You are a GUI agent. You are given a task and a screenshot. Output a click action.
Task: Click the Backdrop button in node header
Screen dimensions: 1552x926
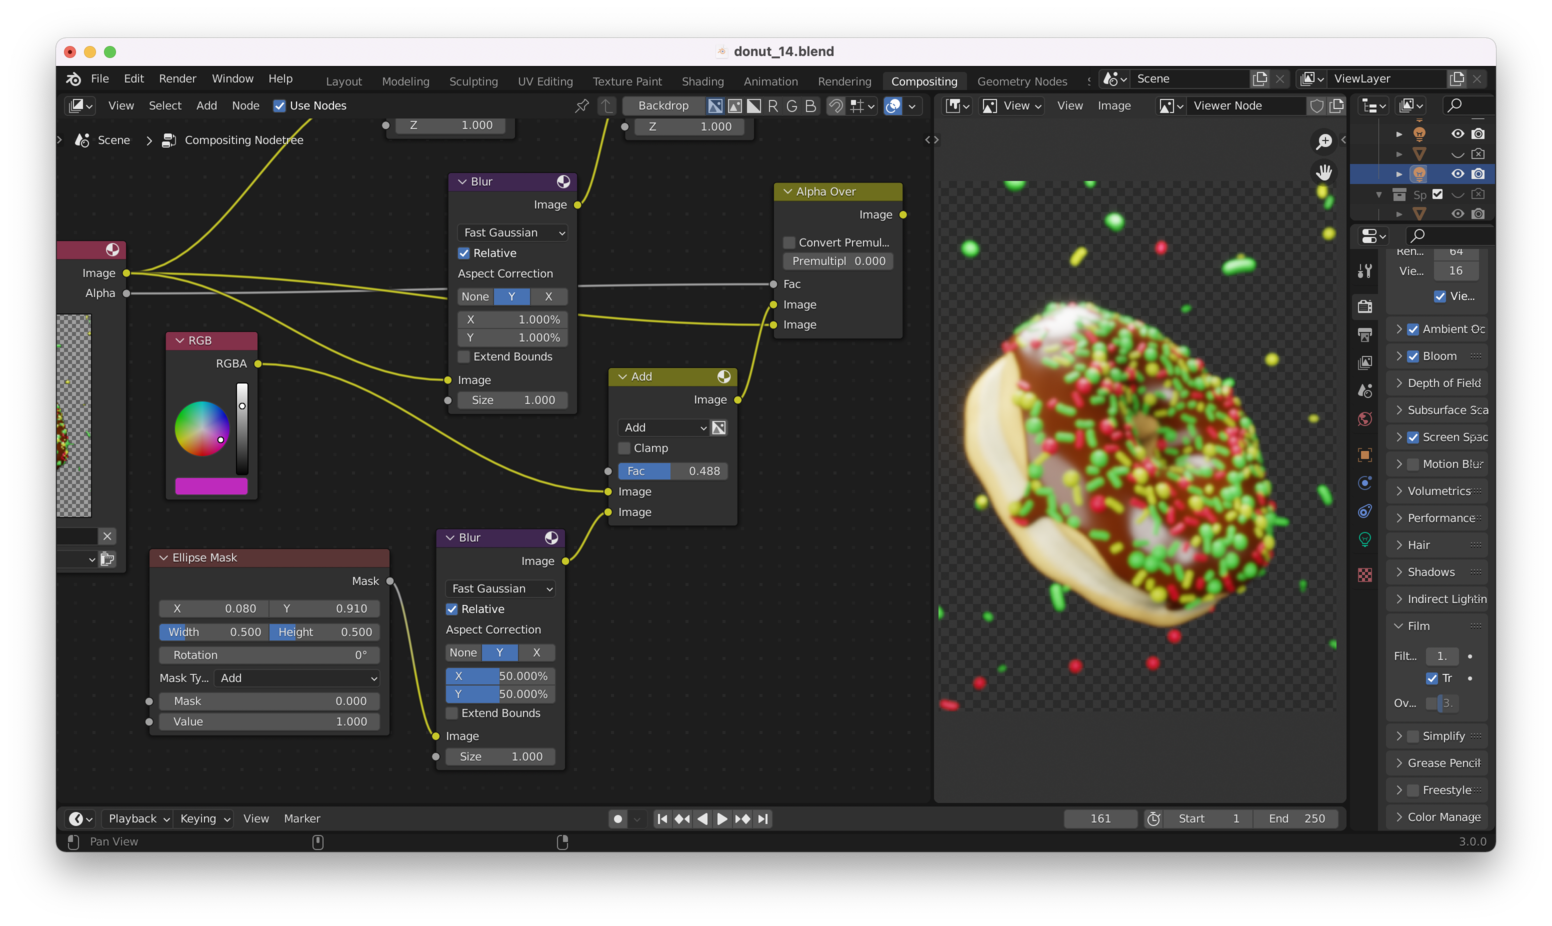[x=663, y=106]
